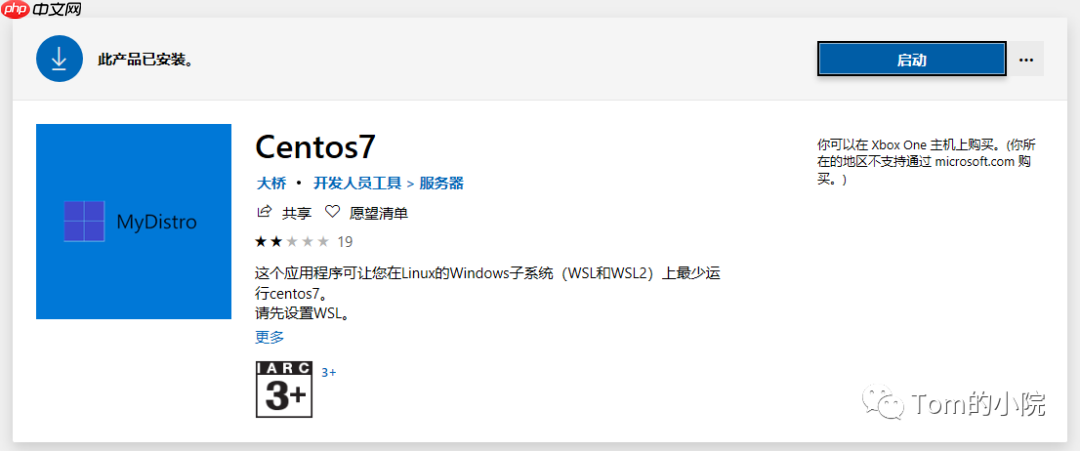Image resolution: width=1080 pixels, height=451 pixels.
Task: Click the wishlist heart icon
Action: click(333, 212)
